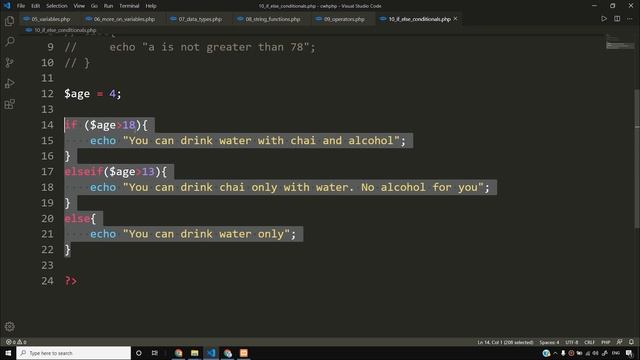This screenshot has height=360, width=640.
Task: Click 'else{' on line 20
Action: click(x=80, y=218)
